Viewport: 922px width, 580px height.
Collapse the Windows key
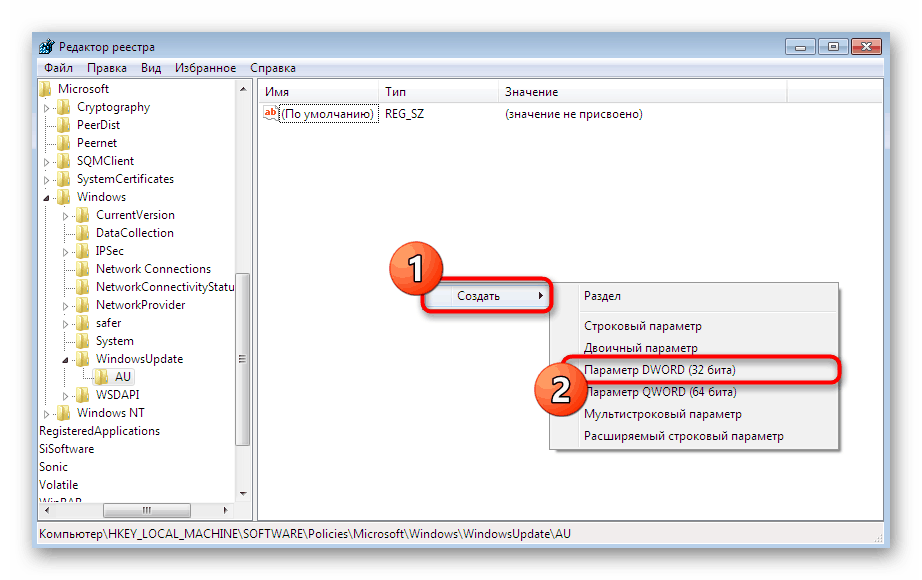(x=46, y=198)
